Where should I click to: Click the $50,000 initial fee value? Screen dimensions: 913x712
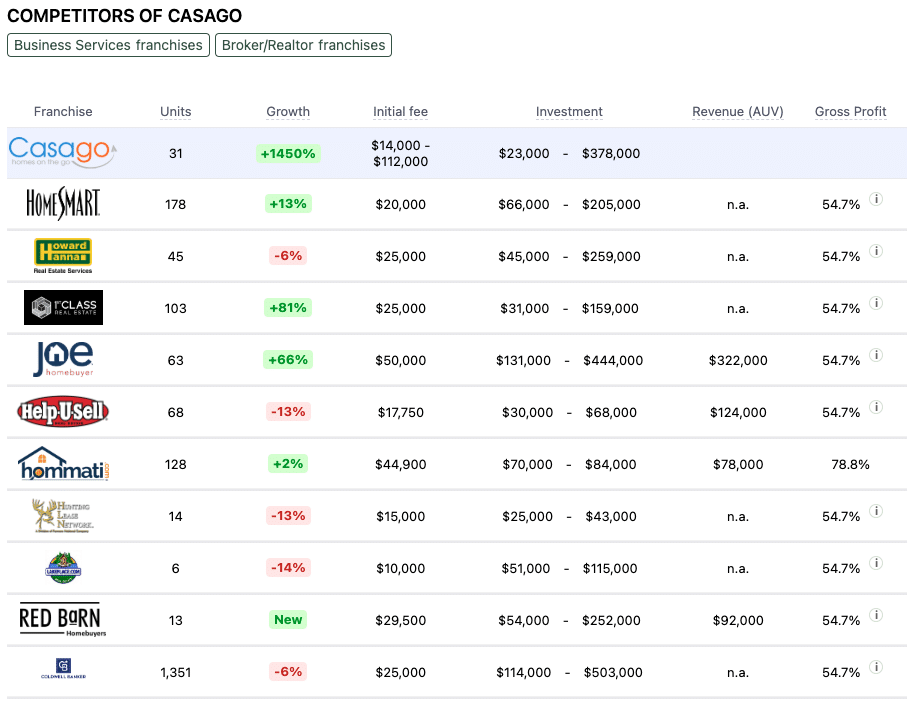click(400, 360)
